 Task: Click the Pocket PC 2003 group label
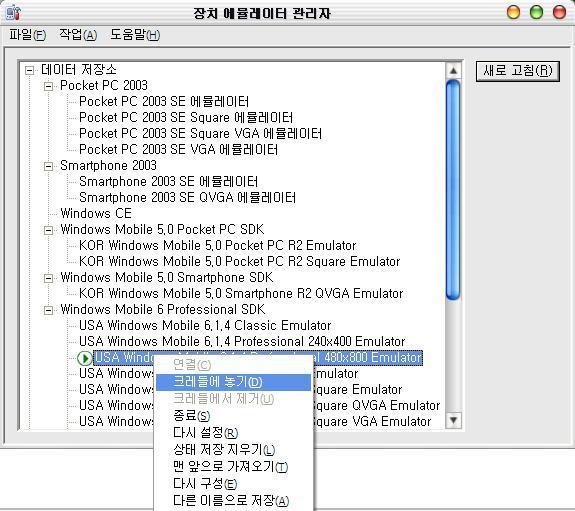pos(104,86)
